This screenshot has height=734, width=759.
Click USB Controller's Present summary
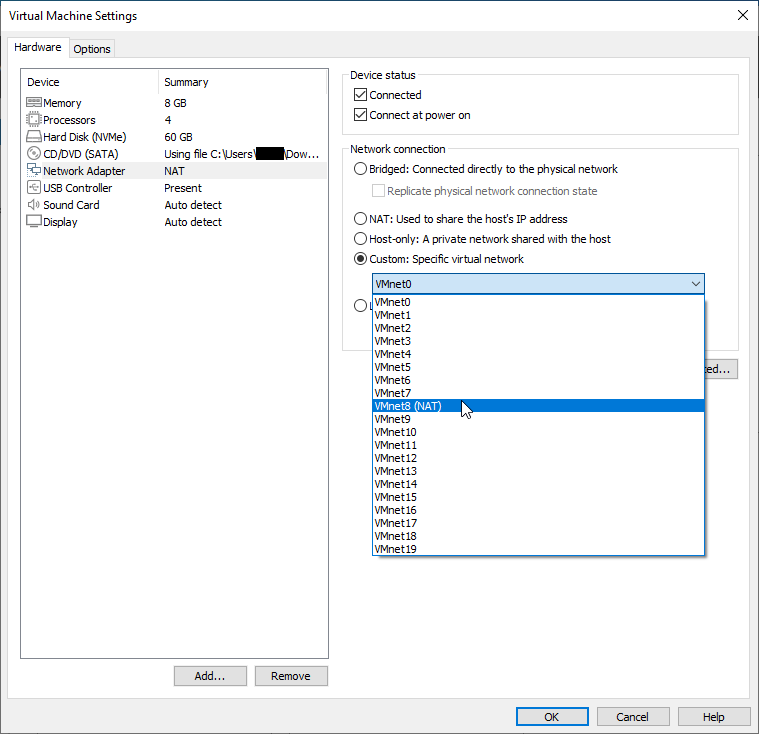(182, 187)
